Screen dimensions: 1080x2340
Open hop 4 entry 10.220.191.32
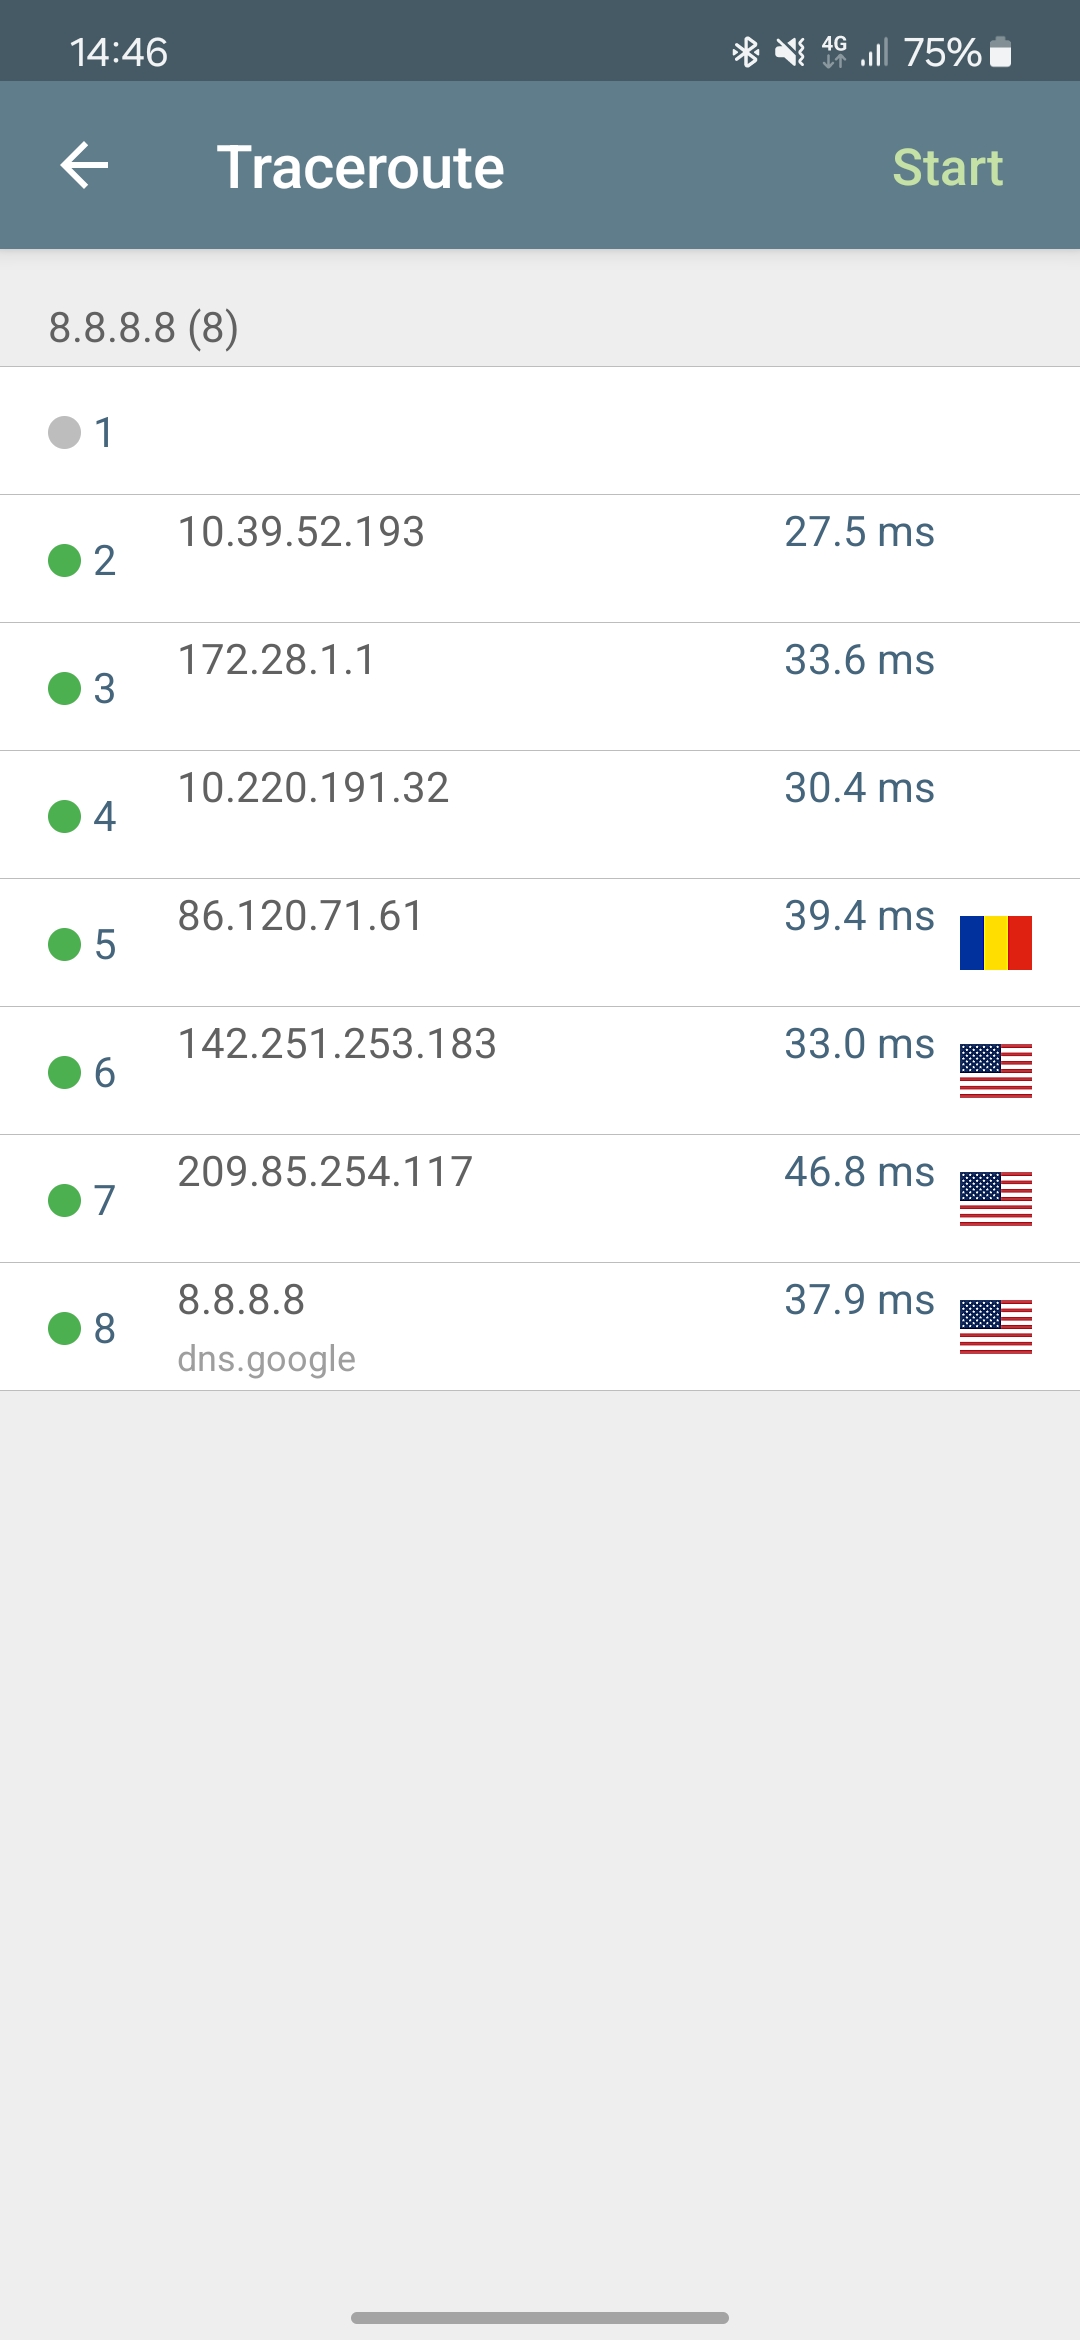click(313, 788)
